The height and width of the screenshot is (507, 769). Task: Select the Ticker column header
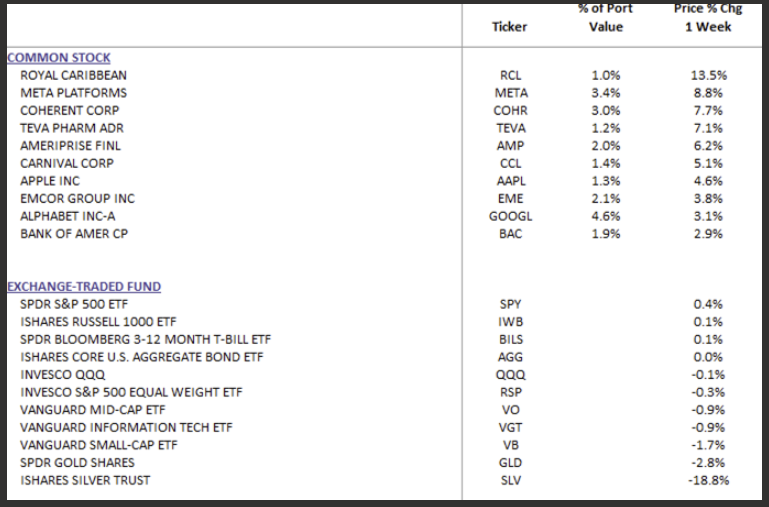(510, 27)
